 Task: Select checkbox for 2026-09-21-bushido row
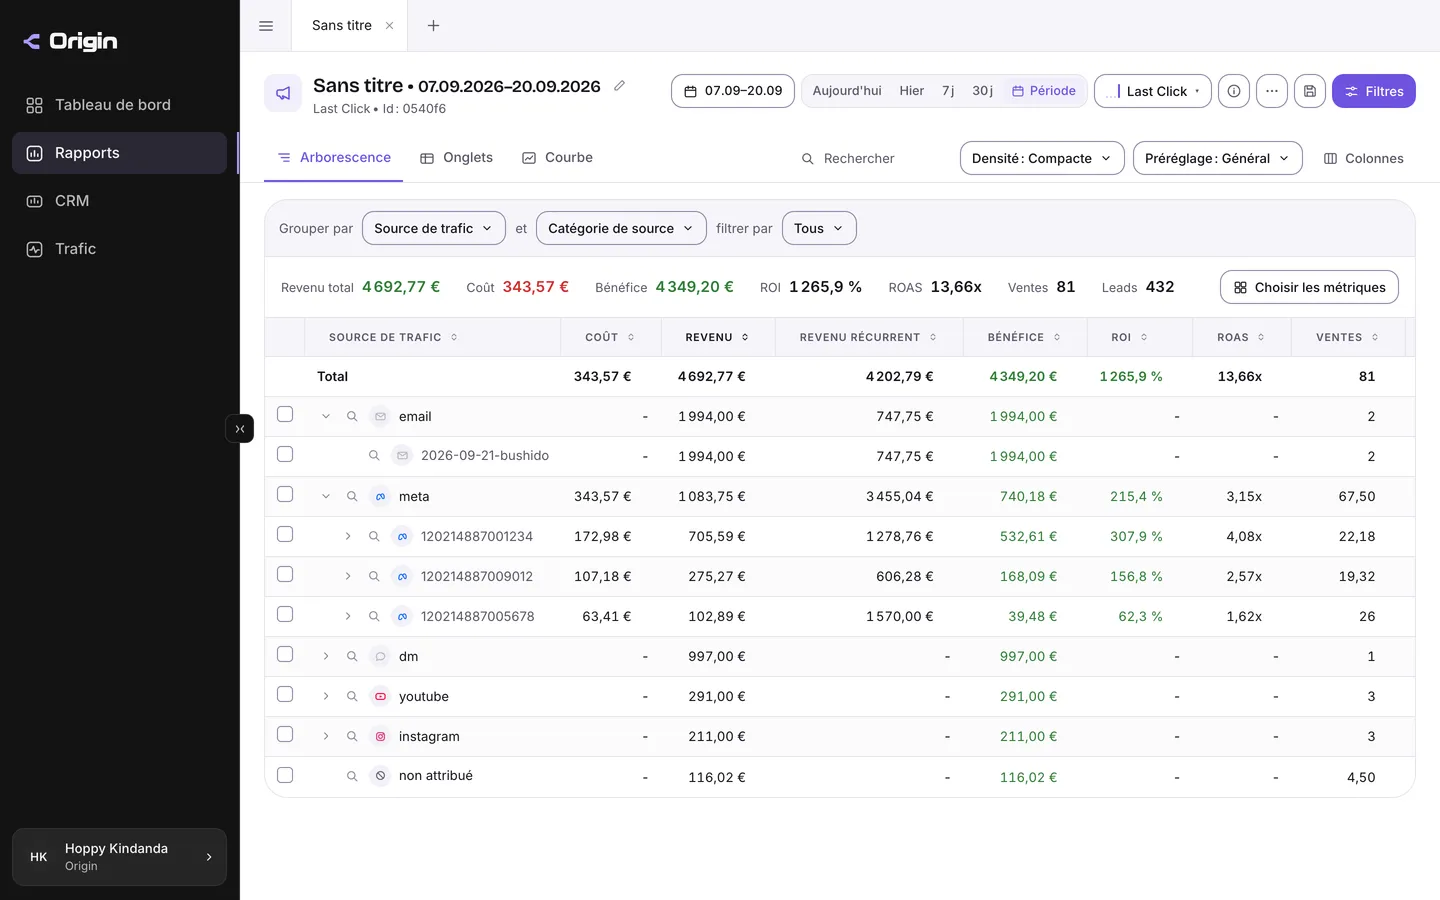click(285, 454)
